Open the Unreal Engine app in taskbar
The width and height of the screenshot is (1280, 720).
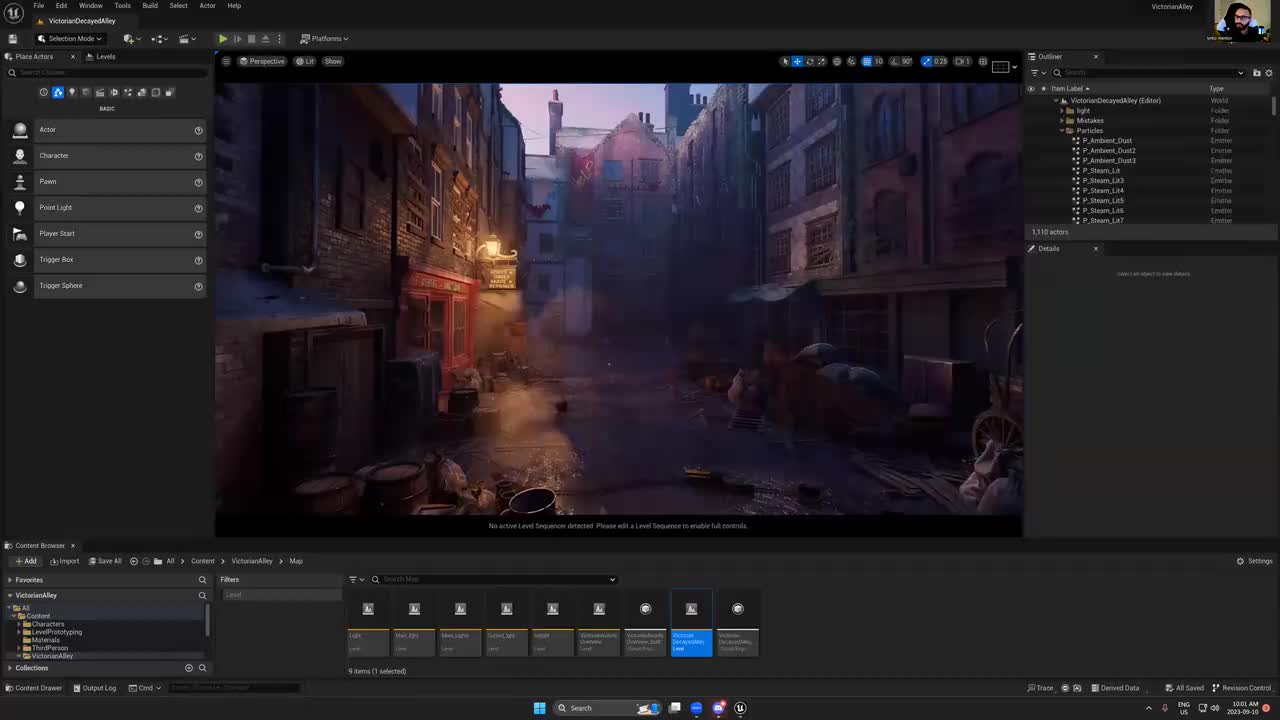pos(740,708)
